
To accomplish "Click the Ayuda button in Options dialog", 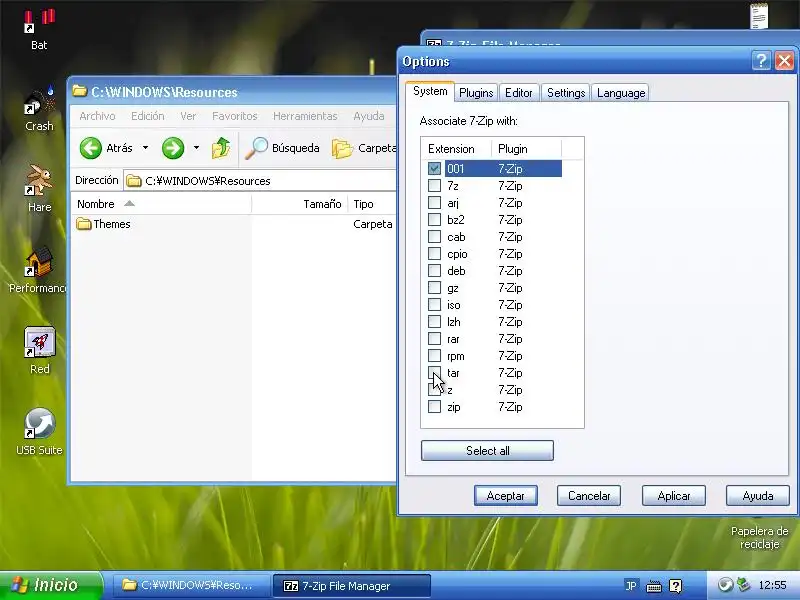I will click(x=758, y=495).
